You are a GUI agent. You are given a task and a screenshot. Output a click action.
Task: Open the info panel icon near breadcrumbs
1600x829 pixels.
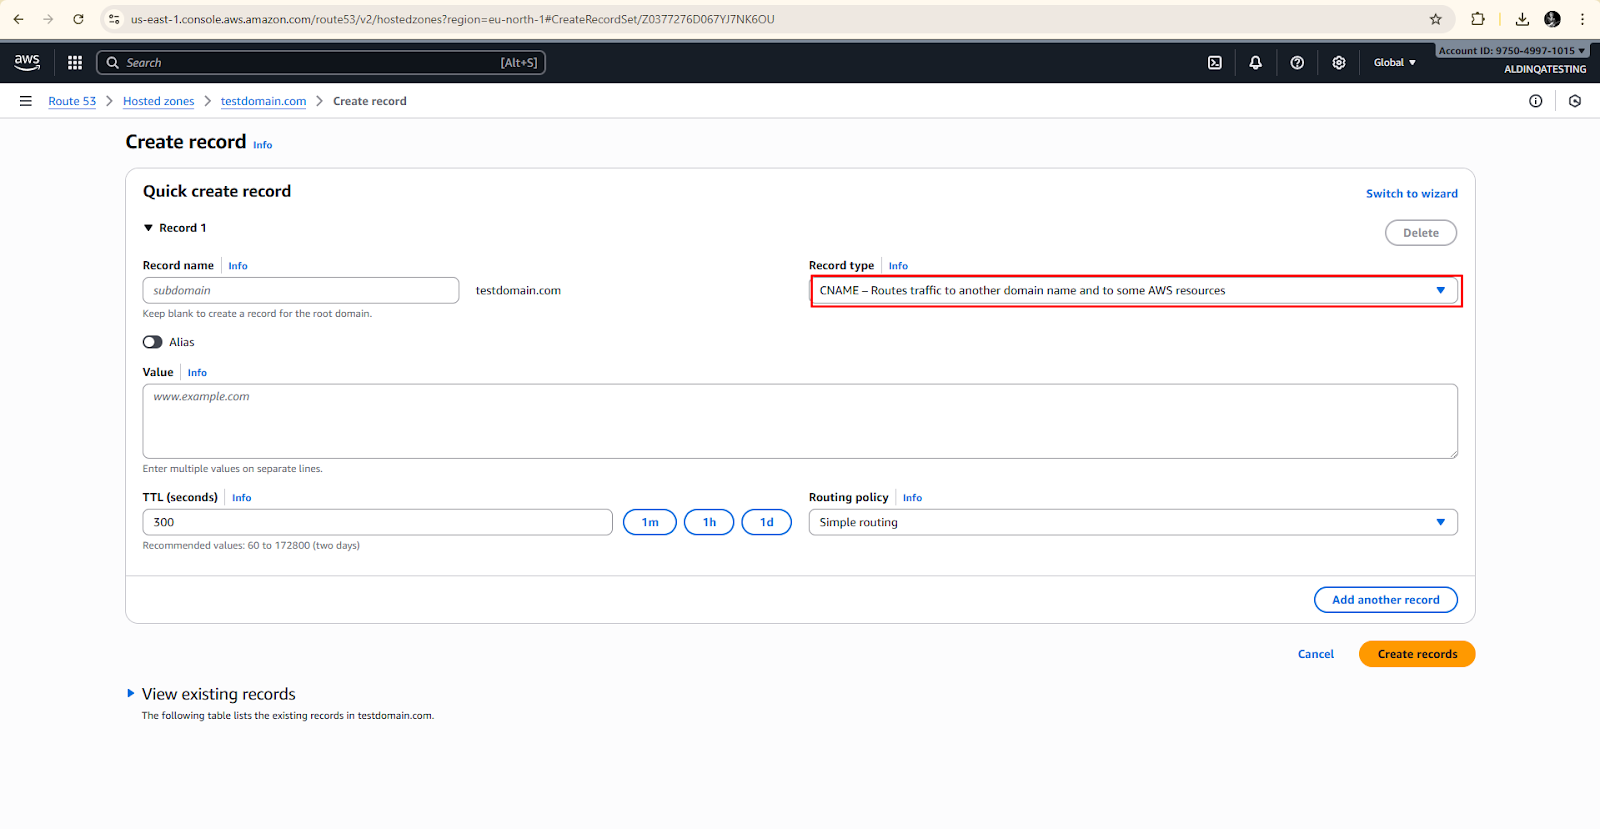pyautogui.click(x=1535, y=101)
